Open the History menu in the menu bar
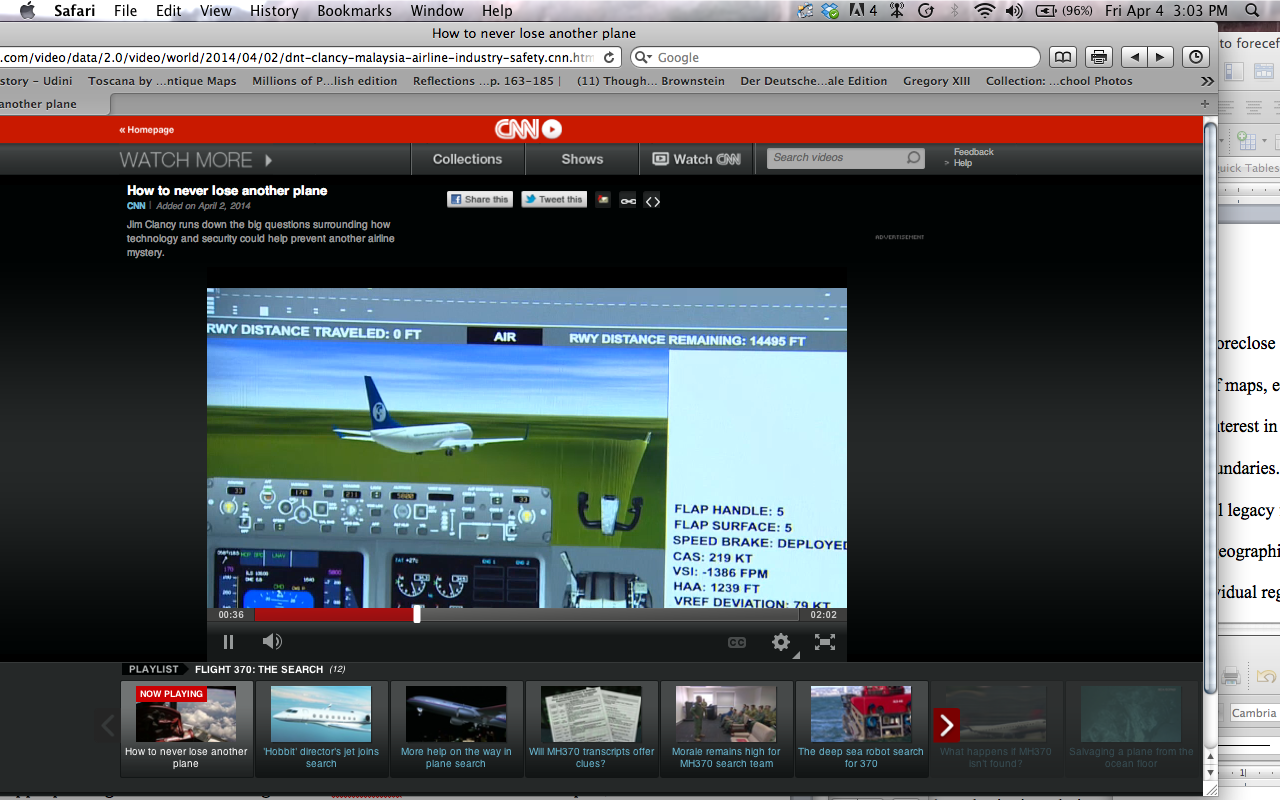 pos(274,11)
